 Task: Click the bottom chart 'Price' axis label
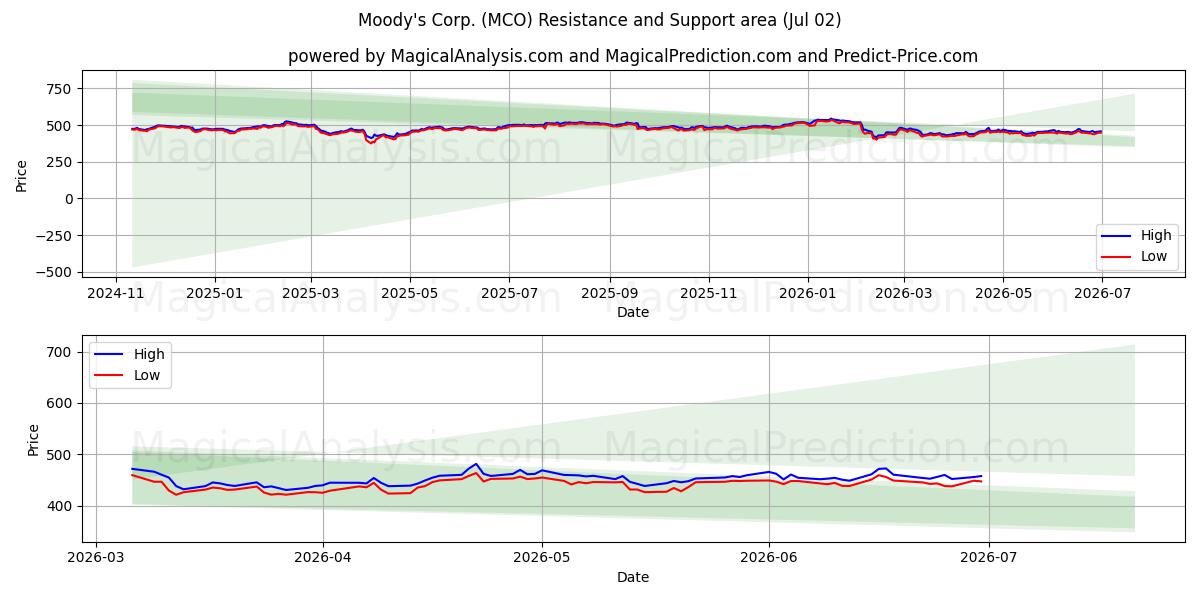34,439
